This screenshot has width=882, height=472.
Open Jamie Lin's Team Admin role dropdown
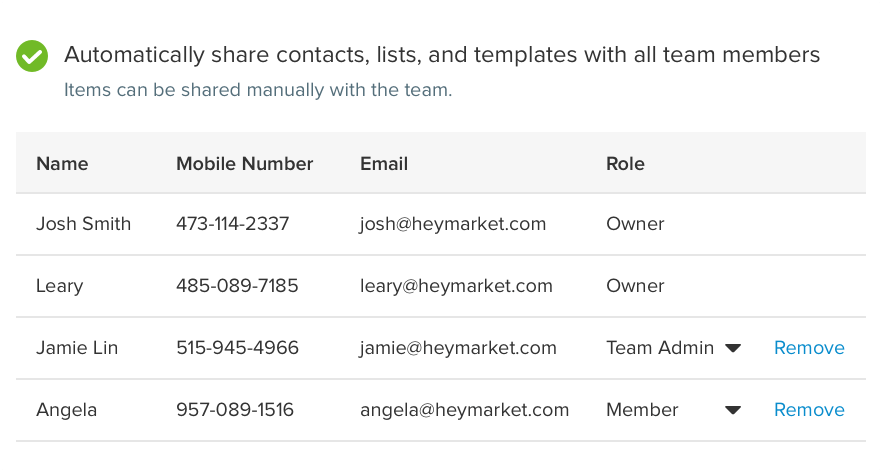732,348
